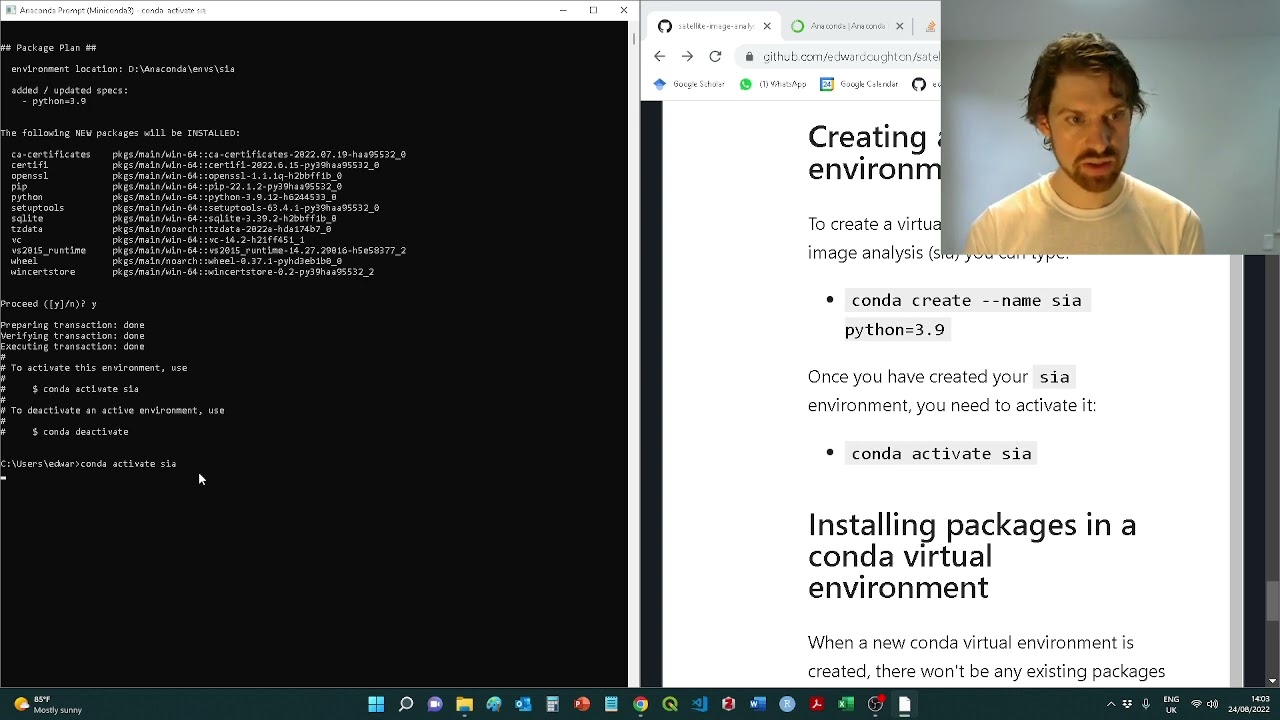
Task: Open Microsoft Excel from taskbar
Action: click(x=846, y=704)
